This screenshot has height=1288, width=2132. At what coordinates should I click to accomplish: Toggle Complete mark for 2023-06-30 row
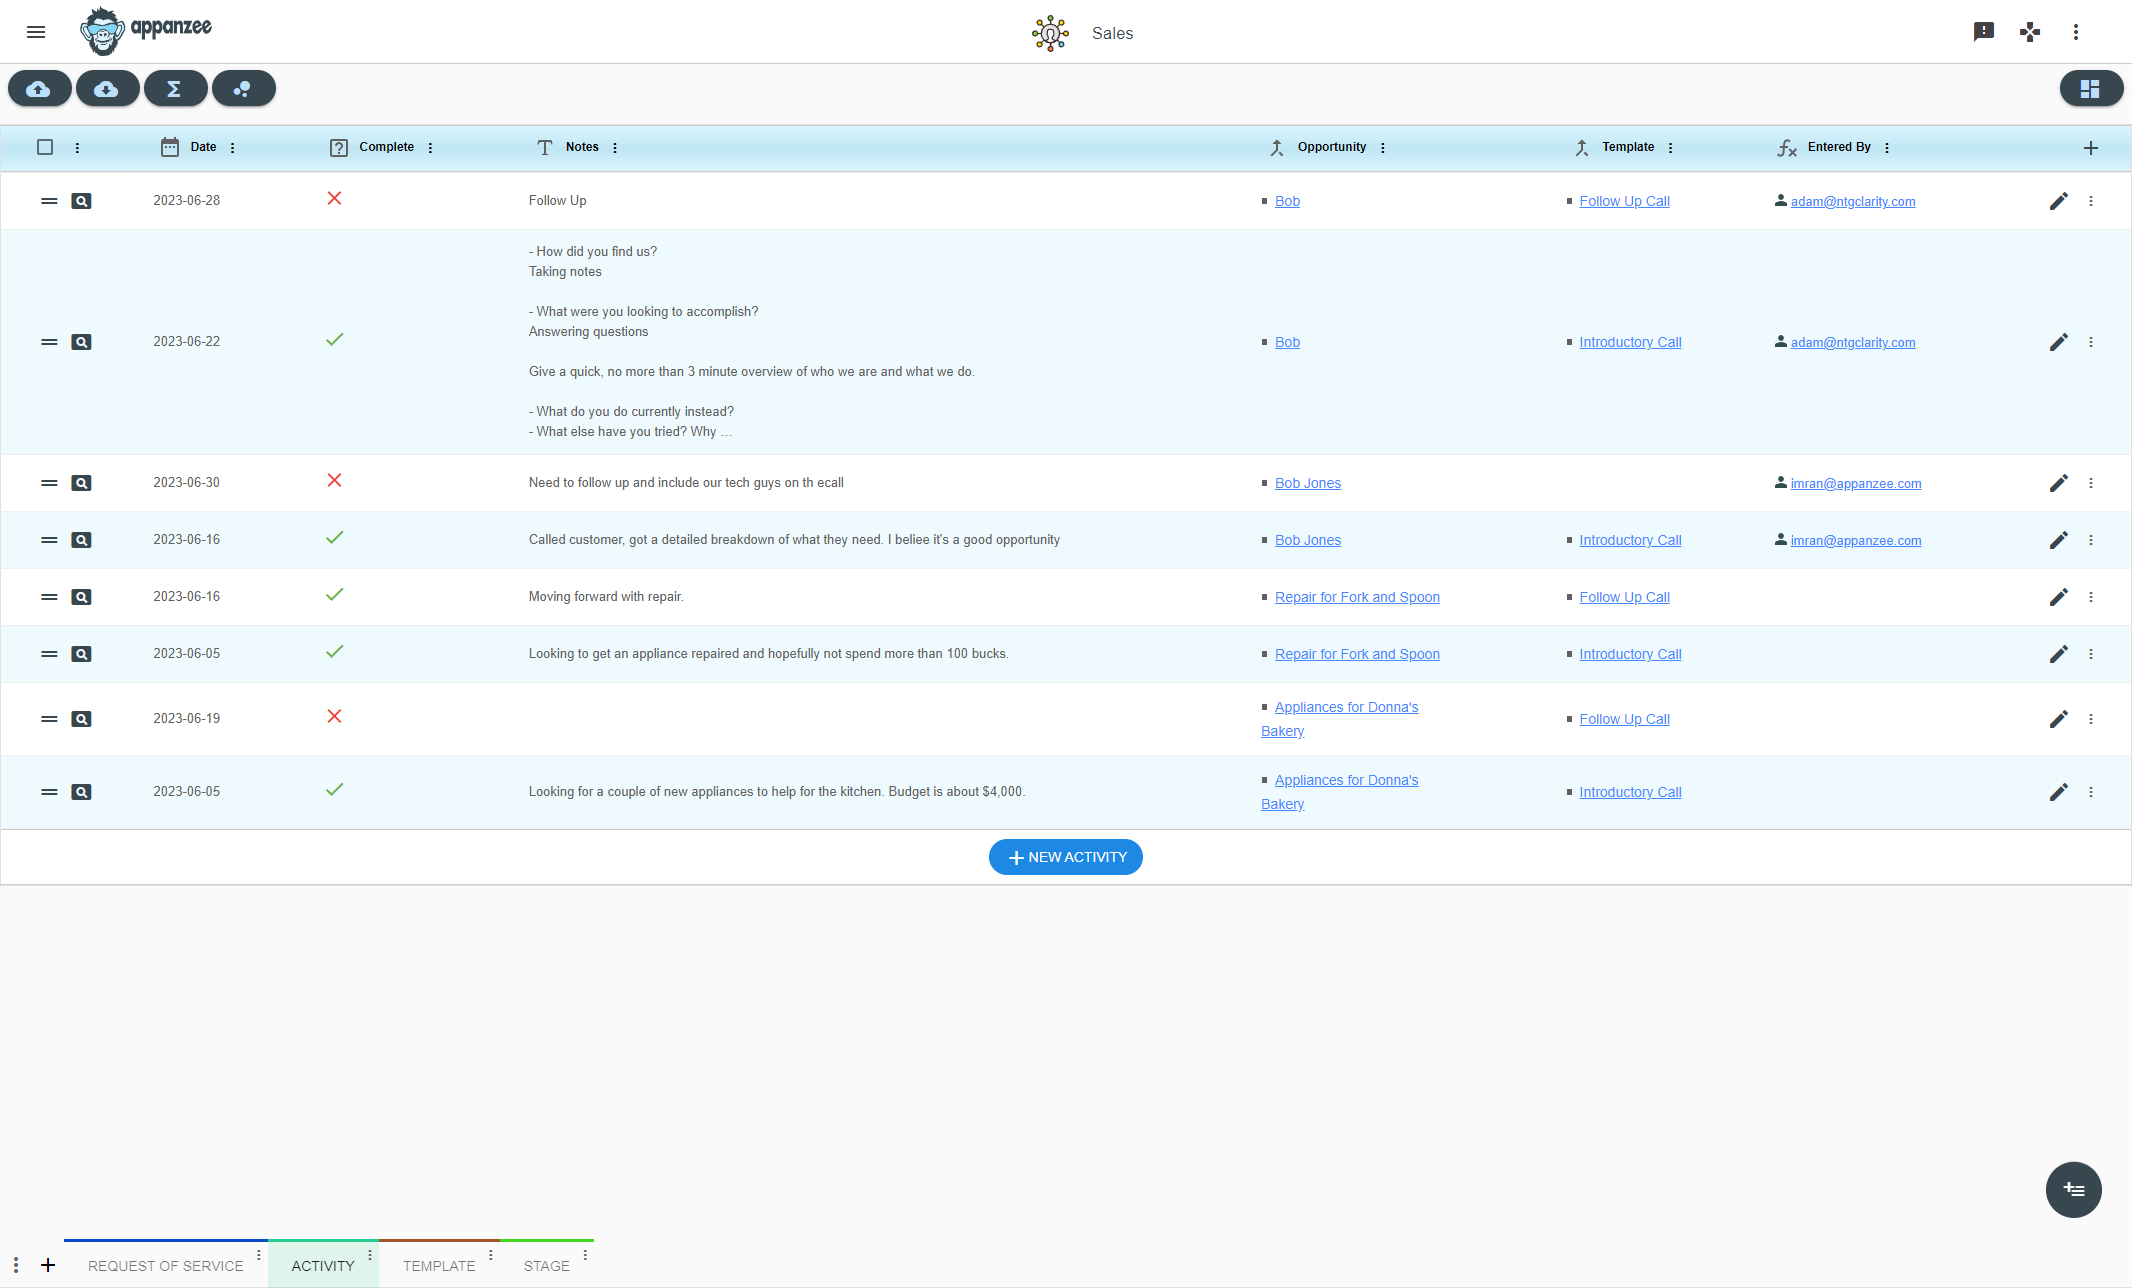[x=335, y=481]
